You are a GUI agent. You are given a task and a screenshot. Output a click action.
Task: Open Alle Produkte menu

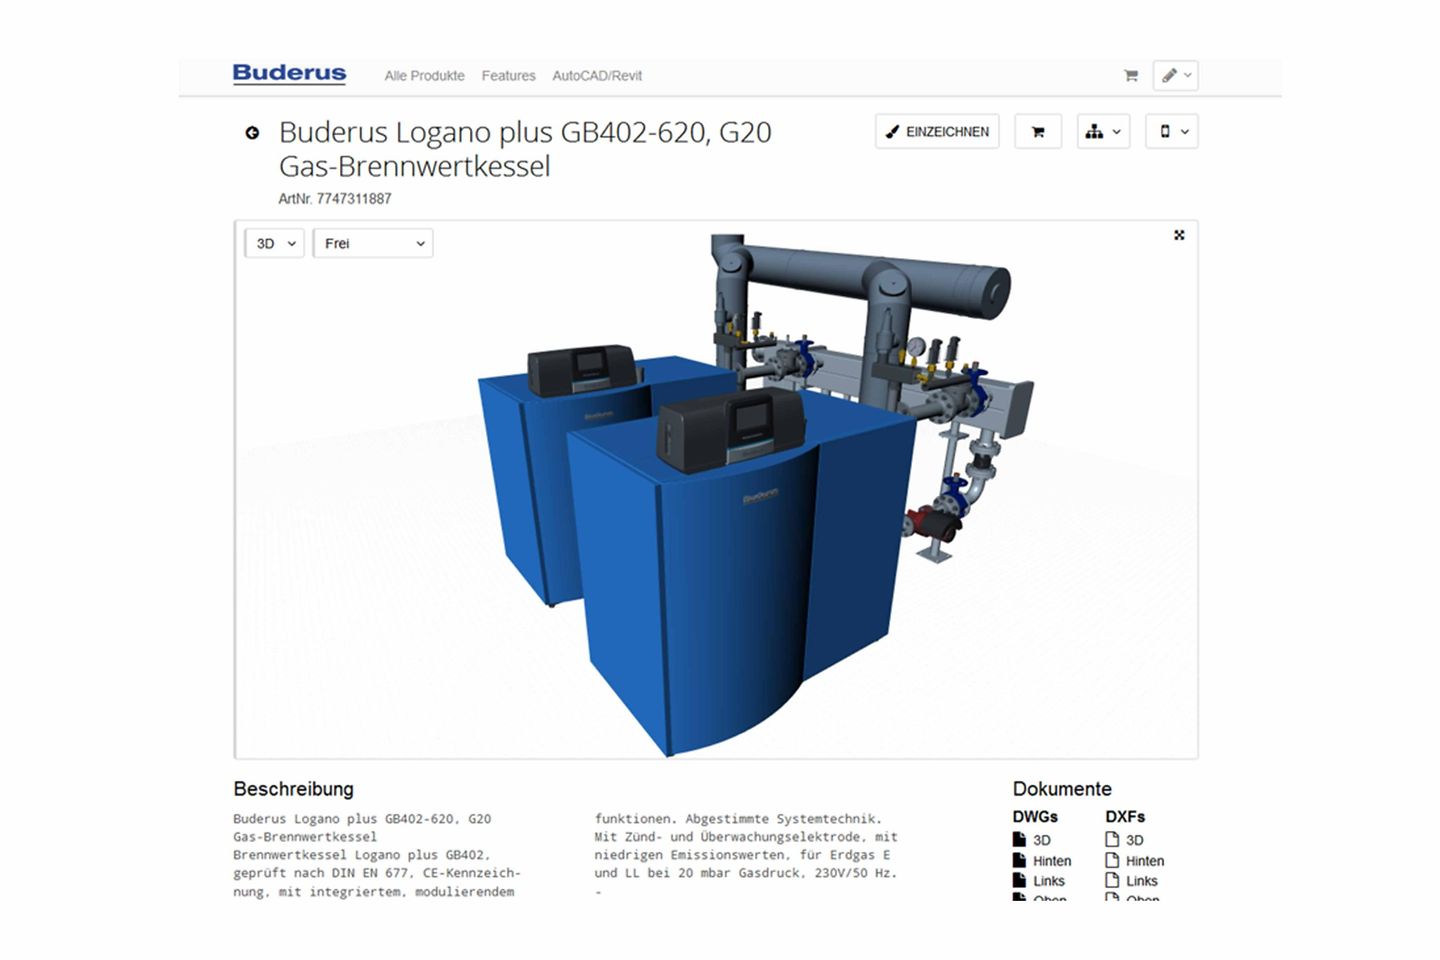click(424, 76)
